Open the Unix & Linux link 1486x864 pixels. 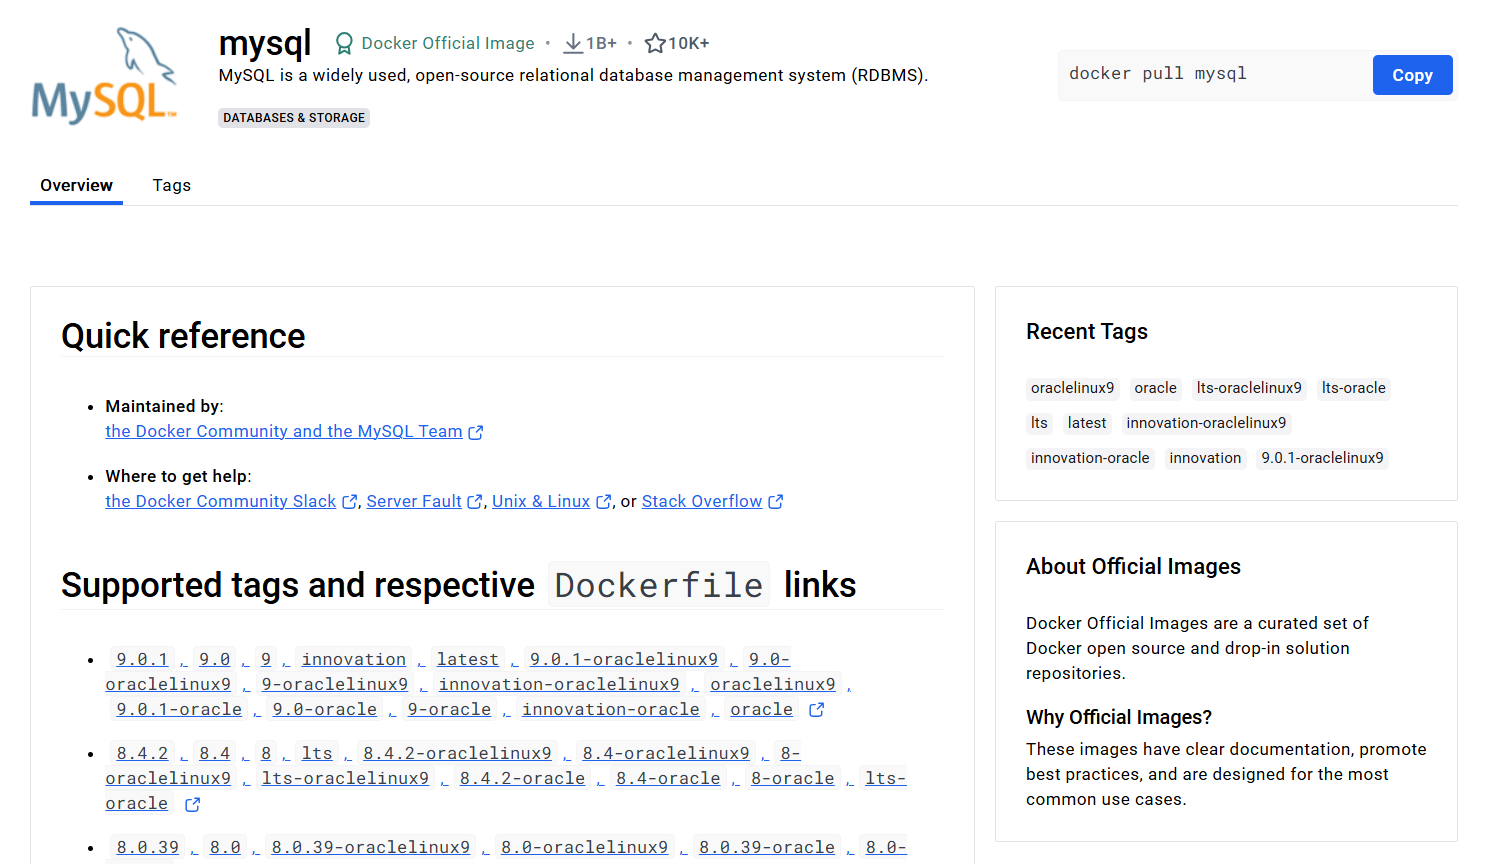541,501
